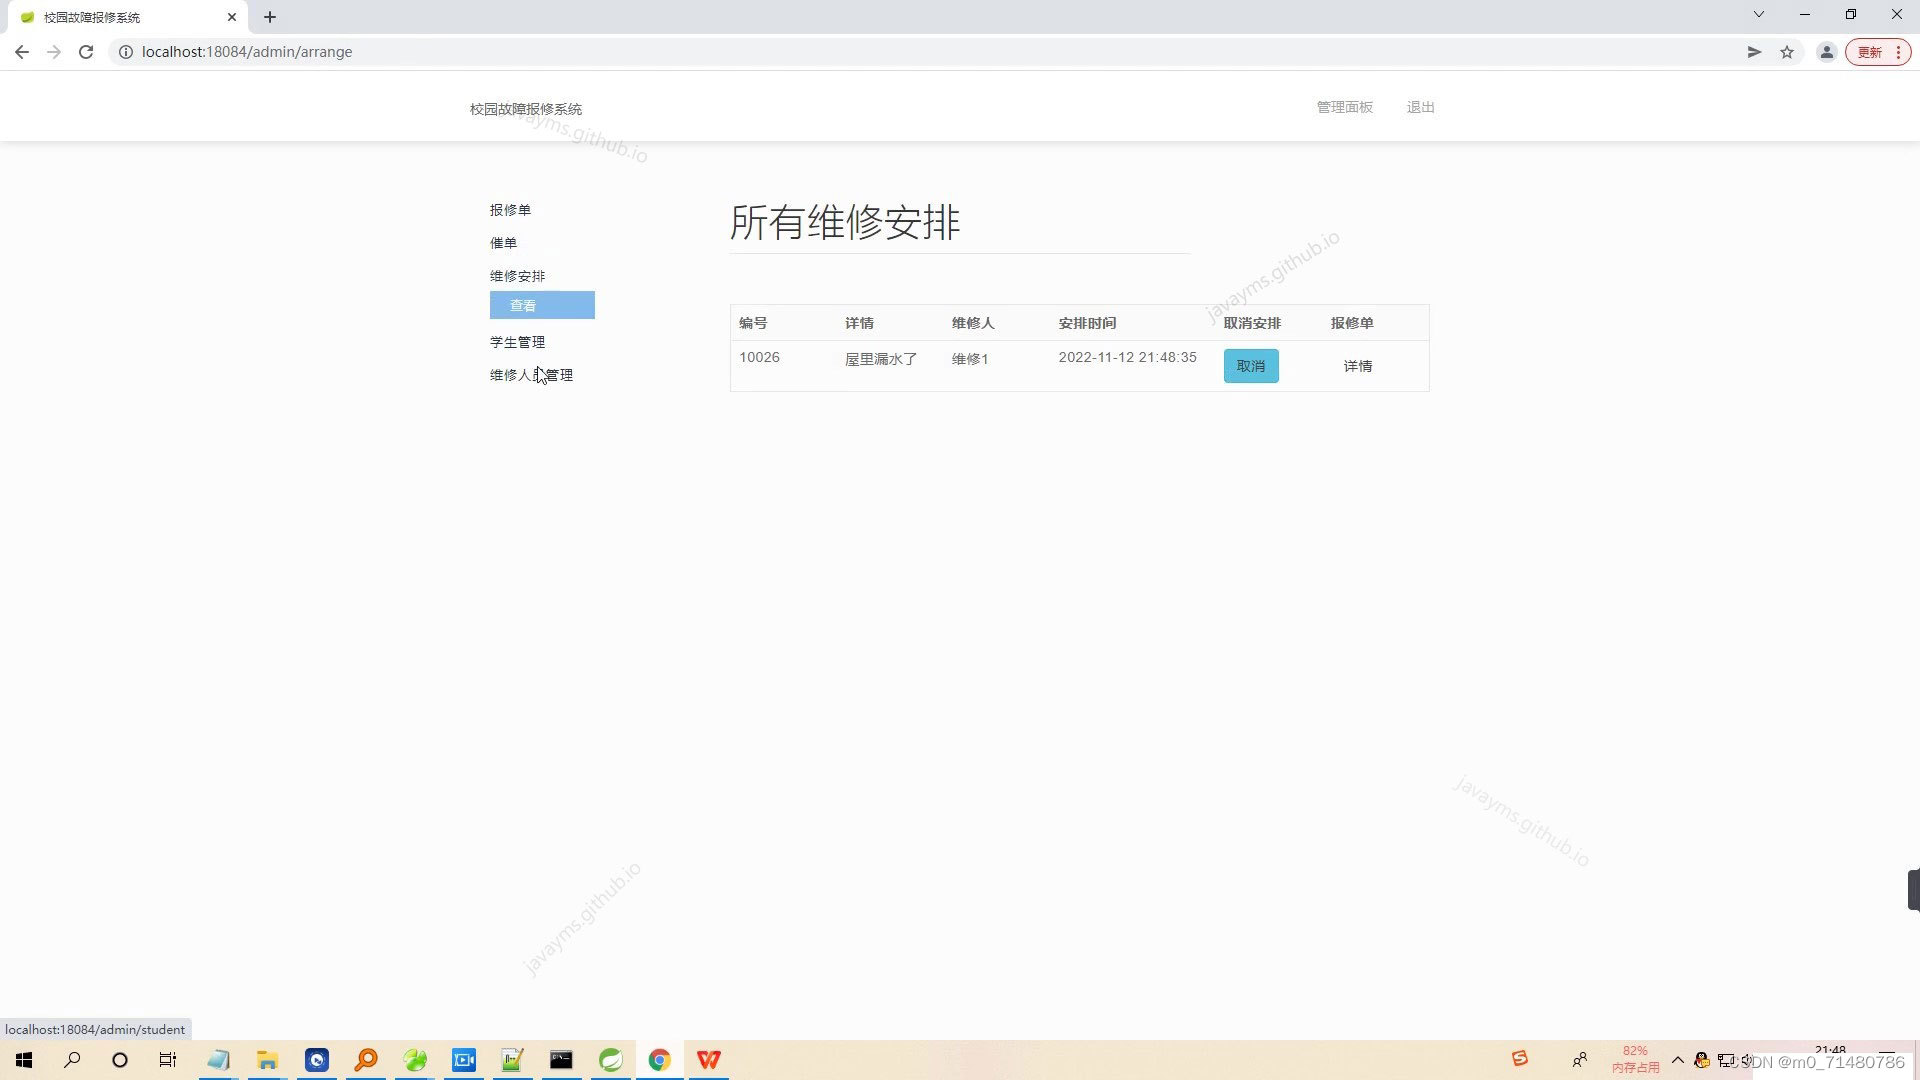Screen dimensions: 1920x1080
Task: Open the 校园故障报修系统 brand link
Action: coord(526,109)
